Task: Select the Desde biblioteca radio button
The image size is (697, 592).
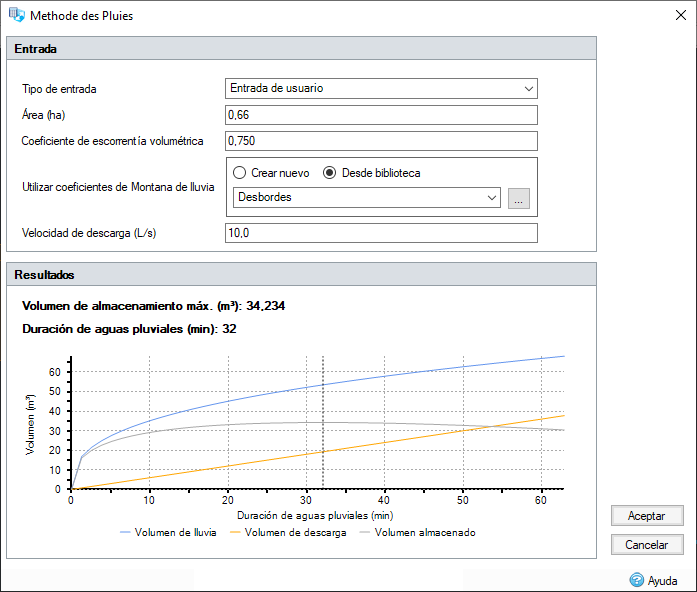Action: (x=329, y=172)
